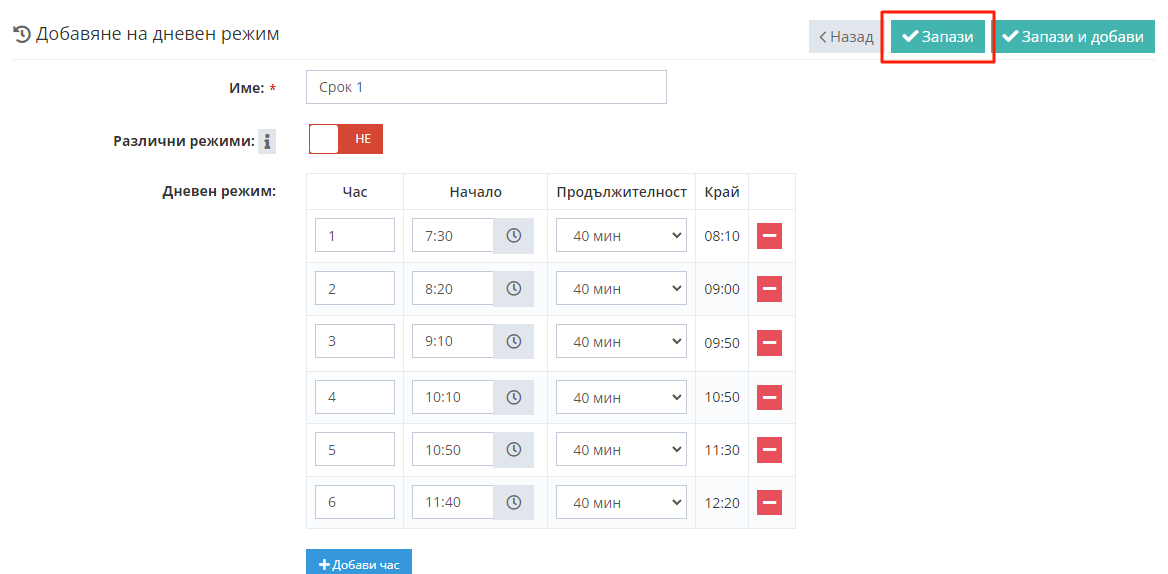This screenshot has height=574, width=1168.
Task: Change duration dropdown in hour 6 row
Action: click(621, 502)
